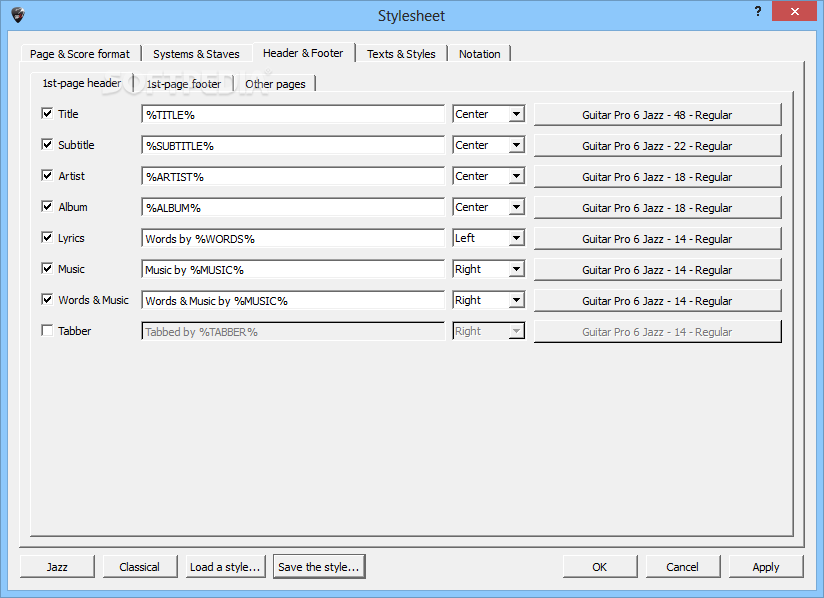Screen dimensions: 824x598
Task: Expand the Artist alignment dropdown
Action: click(x=489, y=176)
